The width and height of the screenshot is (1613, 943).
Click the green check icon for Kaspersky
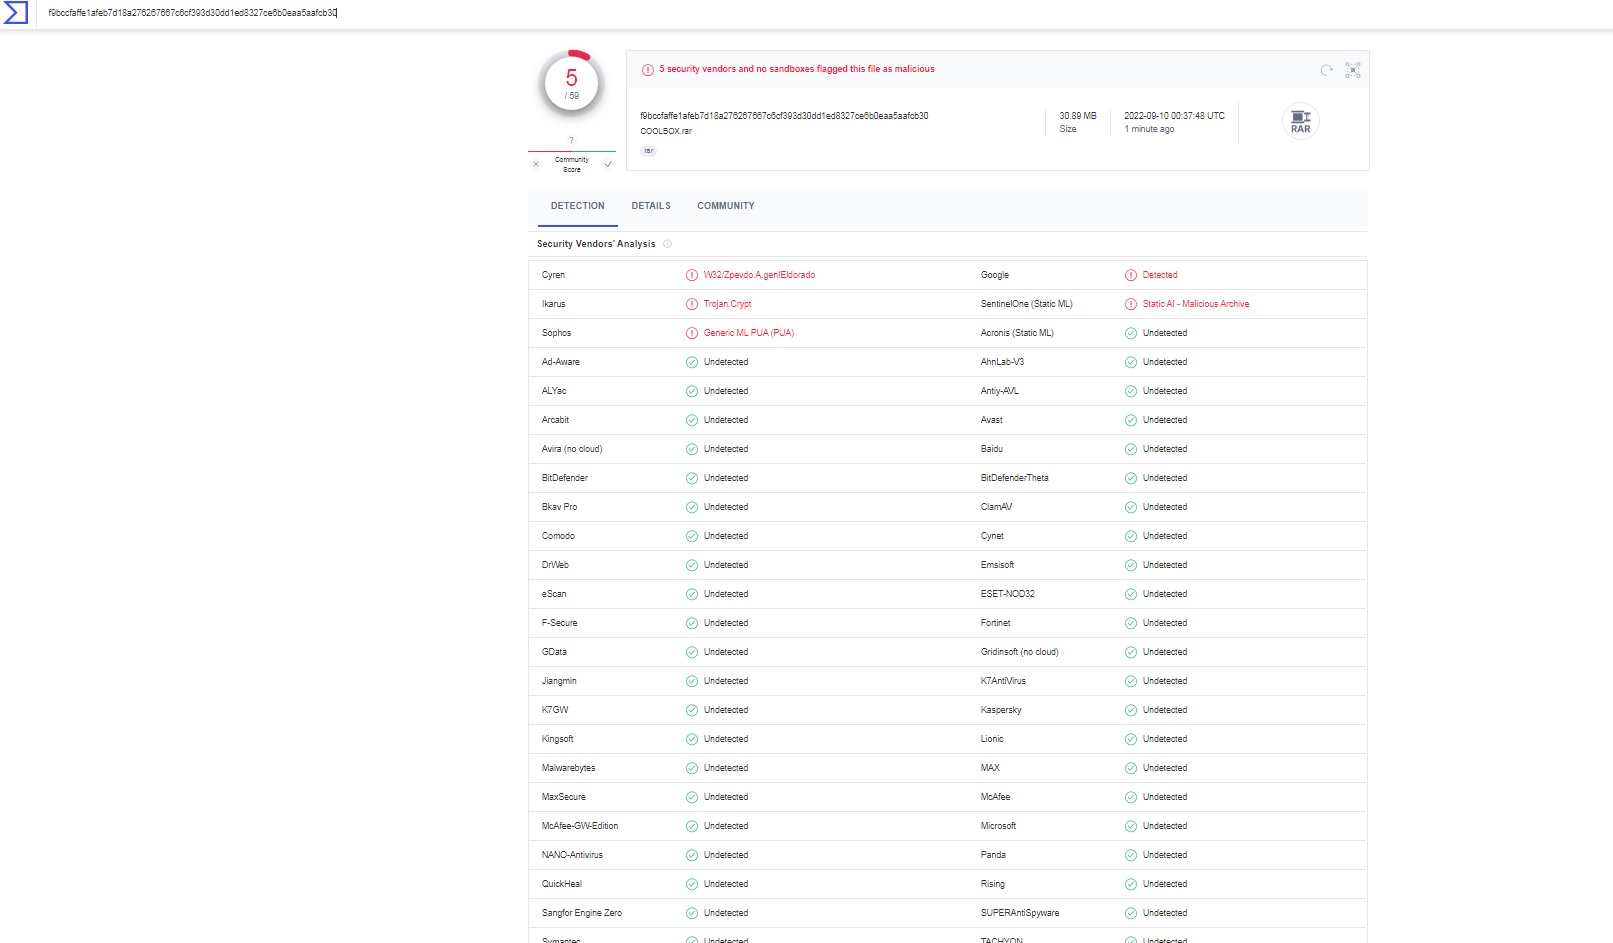pyautogui.click(x=1131, y=710)
